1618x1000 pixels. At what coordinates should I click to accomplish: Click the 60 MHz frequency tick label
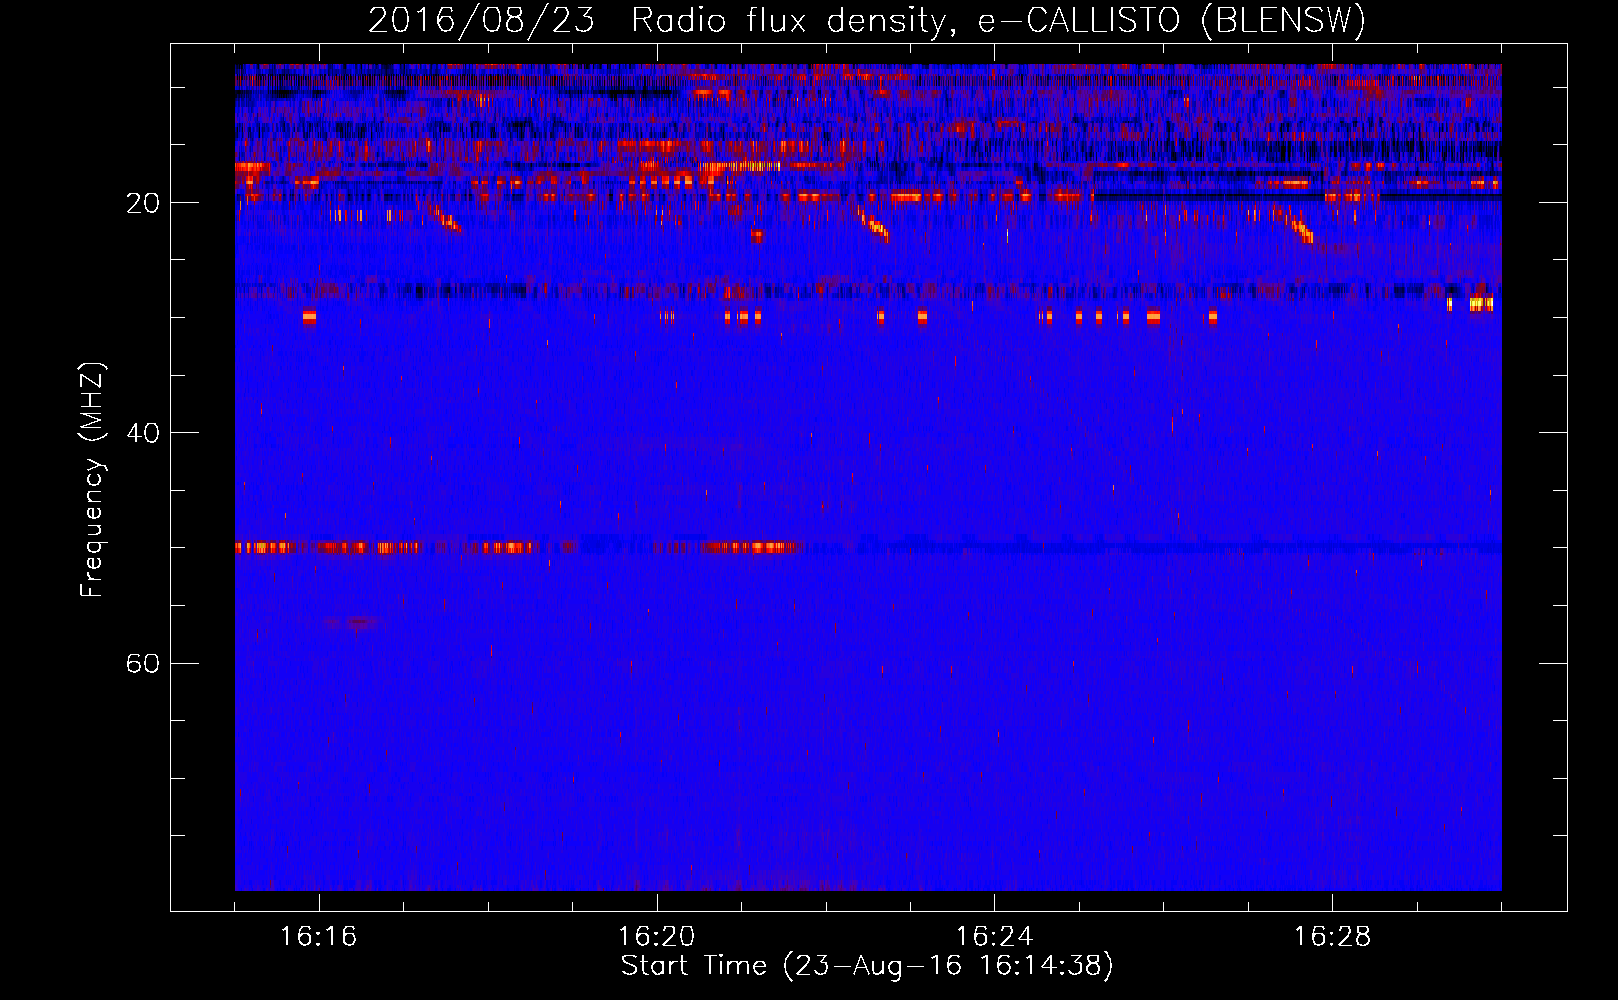click(x=143, y=663)
